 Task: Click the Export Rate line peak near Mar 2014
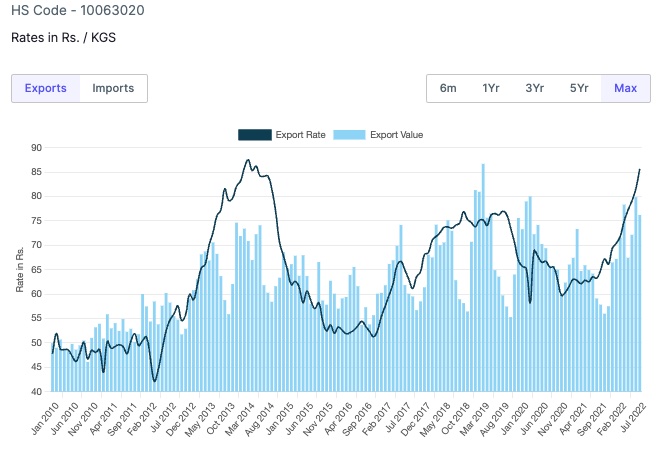pyautogui.click(x=248, y=160)
